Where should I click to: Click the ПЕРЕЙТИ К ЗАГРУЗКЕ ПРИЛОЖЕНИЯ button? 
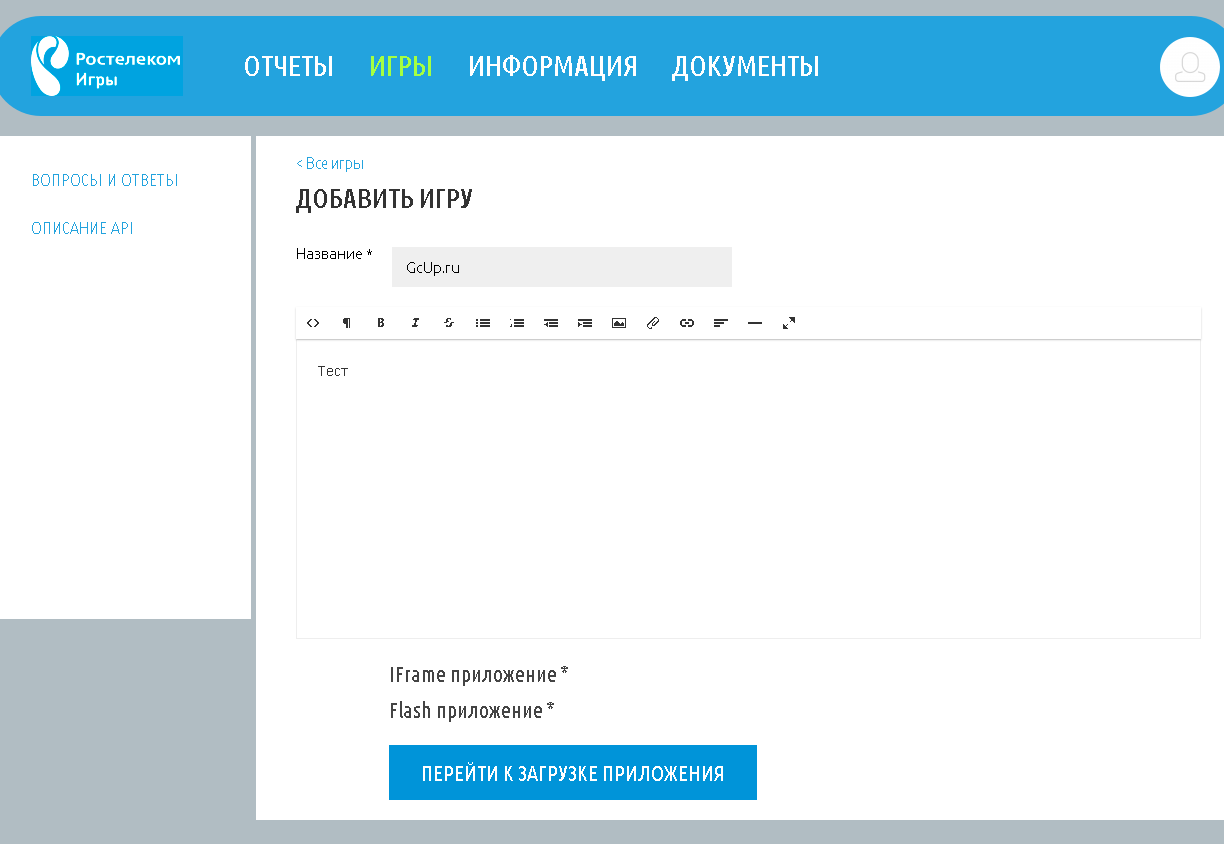573,773
